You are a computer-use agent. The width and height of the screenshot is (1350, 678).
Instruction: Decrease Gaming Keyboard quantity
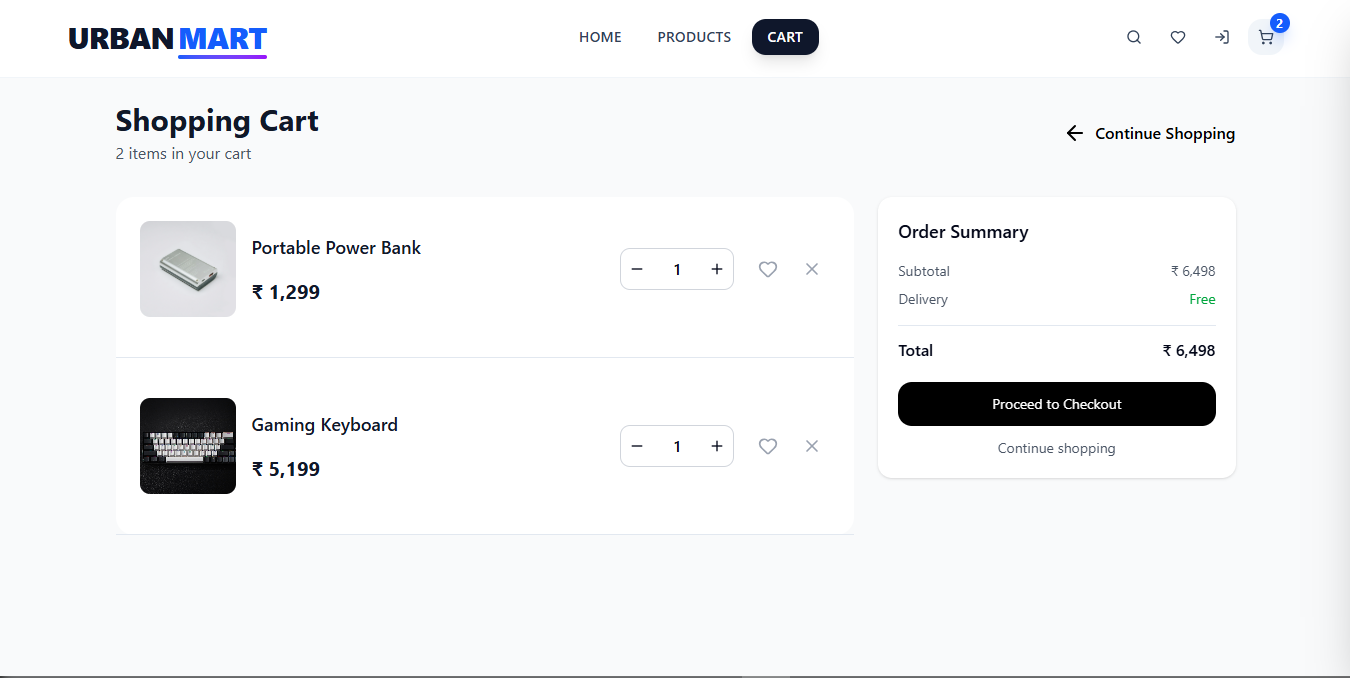coord(637,446)
